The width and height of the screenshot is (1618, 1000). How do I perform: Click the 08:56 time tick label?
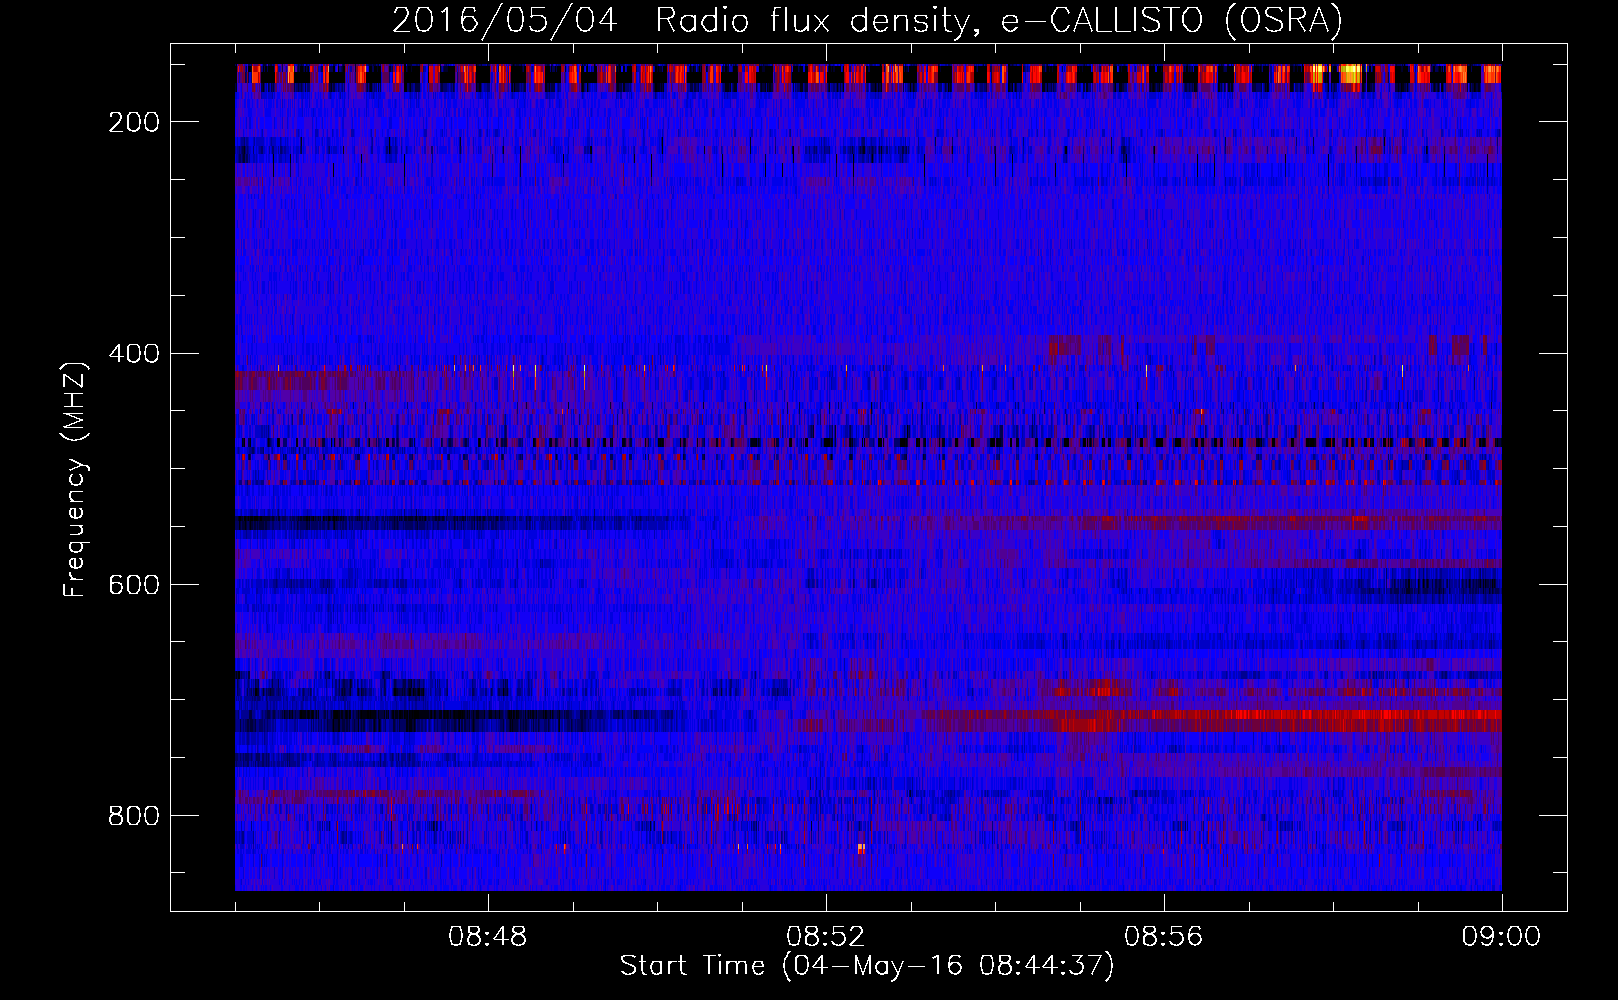(x=1163, y=937)
